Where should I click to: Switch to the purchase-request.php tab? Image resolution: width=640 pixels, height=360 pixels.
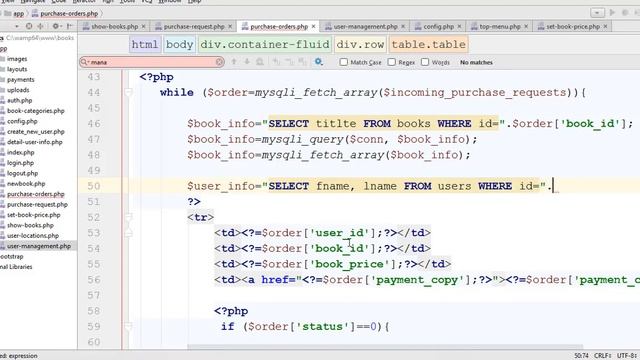pos(194,26)
